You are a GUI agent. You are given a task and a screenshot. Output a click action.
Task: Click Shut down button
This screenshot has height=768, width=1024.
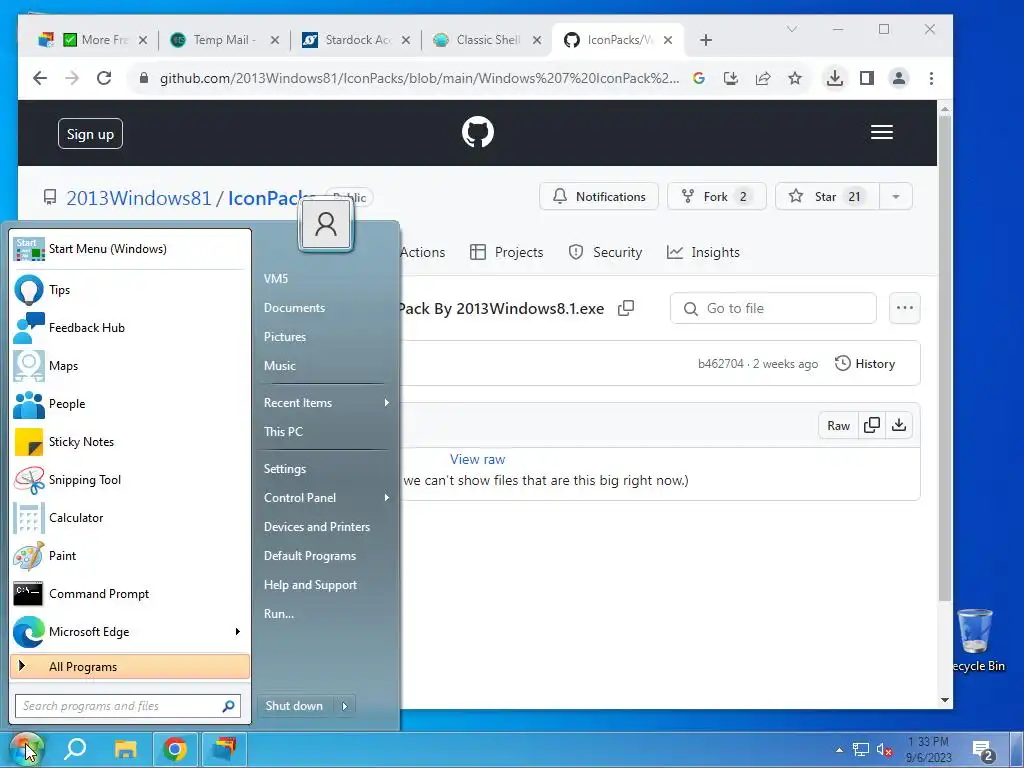[295, 706]
